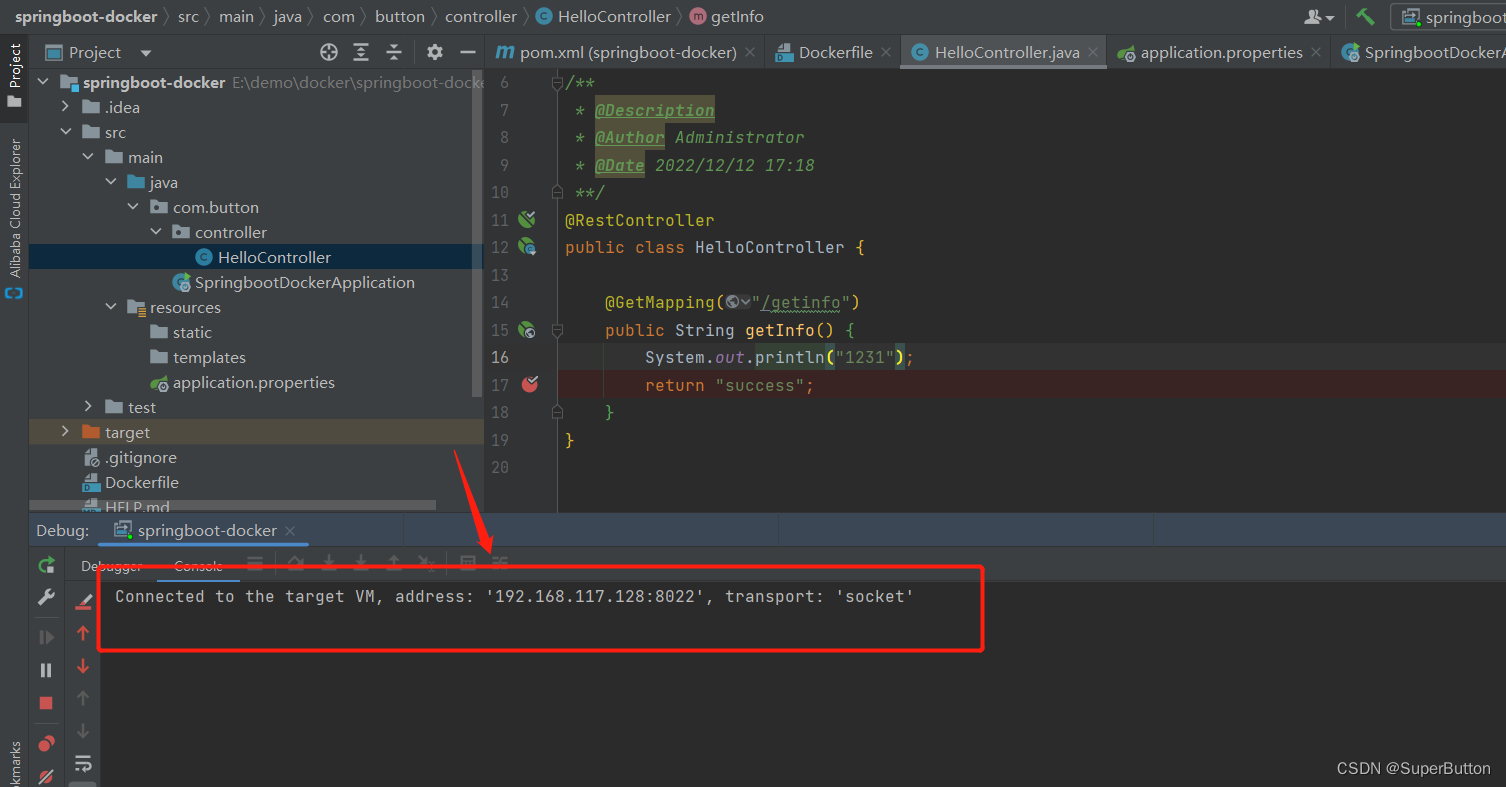Collapse the src folder
1506x787 pixels.
65,132
